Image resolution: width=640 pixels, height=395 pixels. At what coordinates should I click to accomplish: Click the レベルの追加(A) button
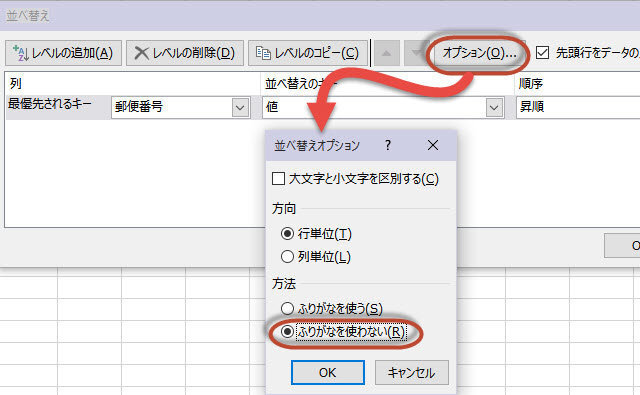[x=63, y=53]
